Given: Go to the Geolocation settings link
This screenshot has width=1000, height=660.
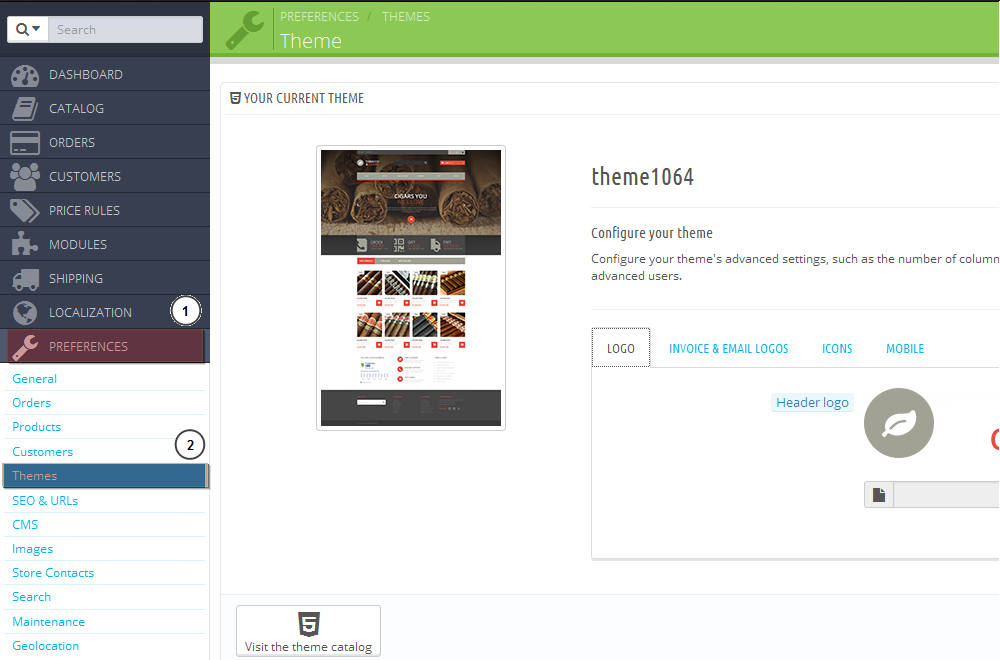Looking at the screenshot, I should (45, 645).
